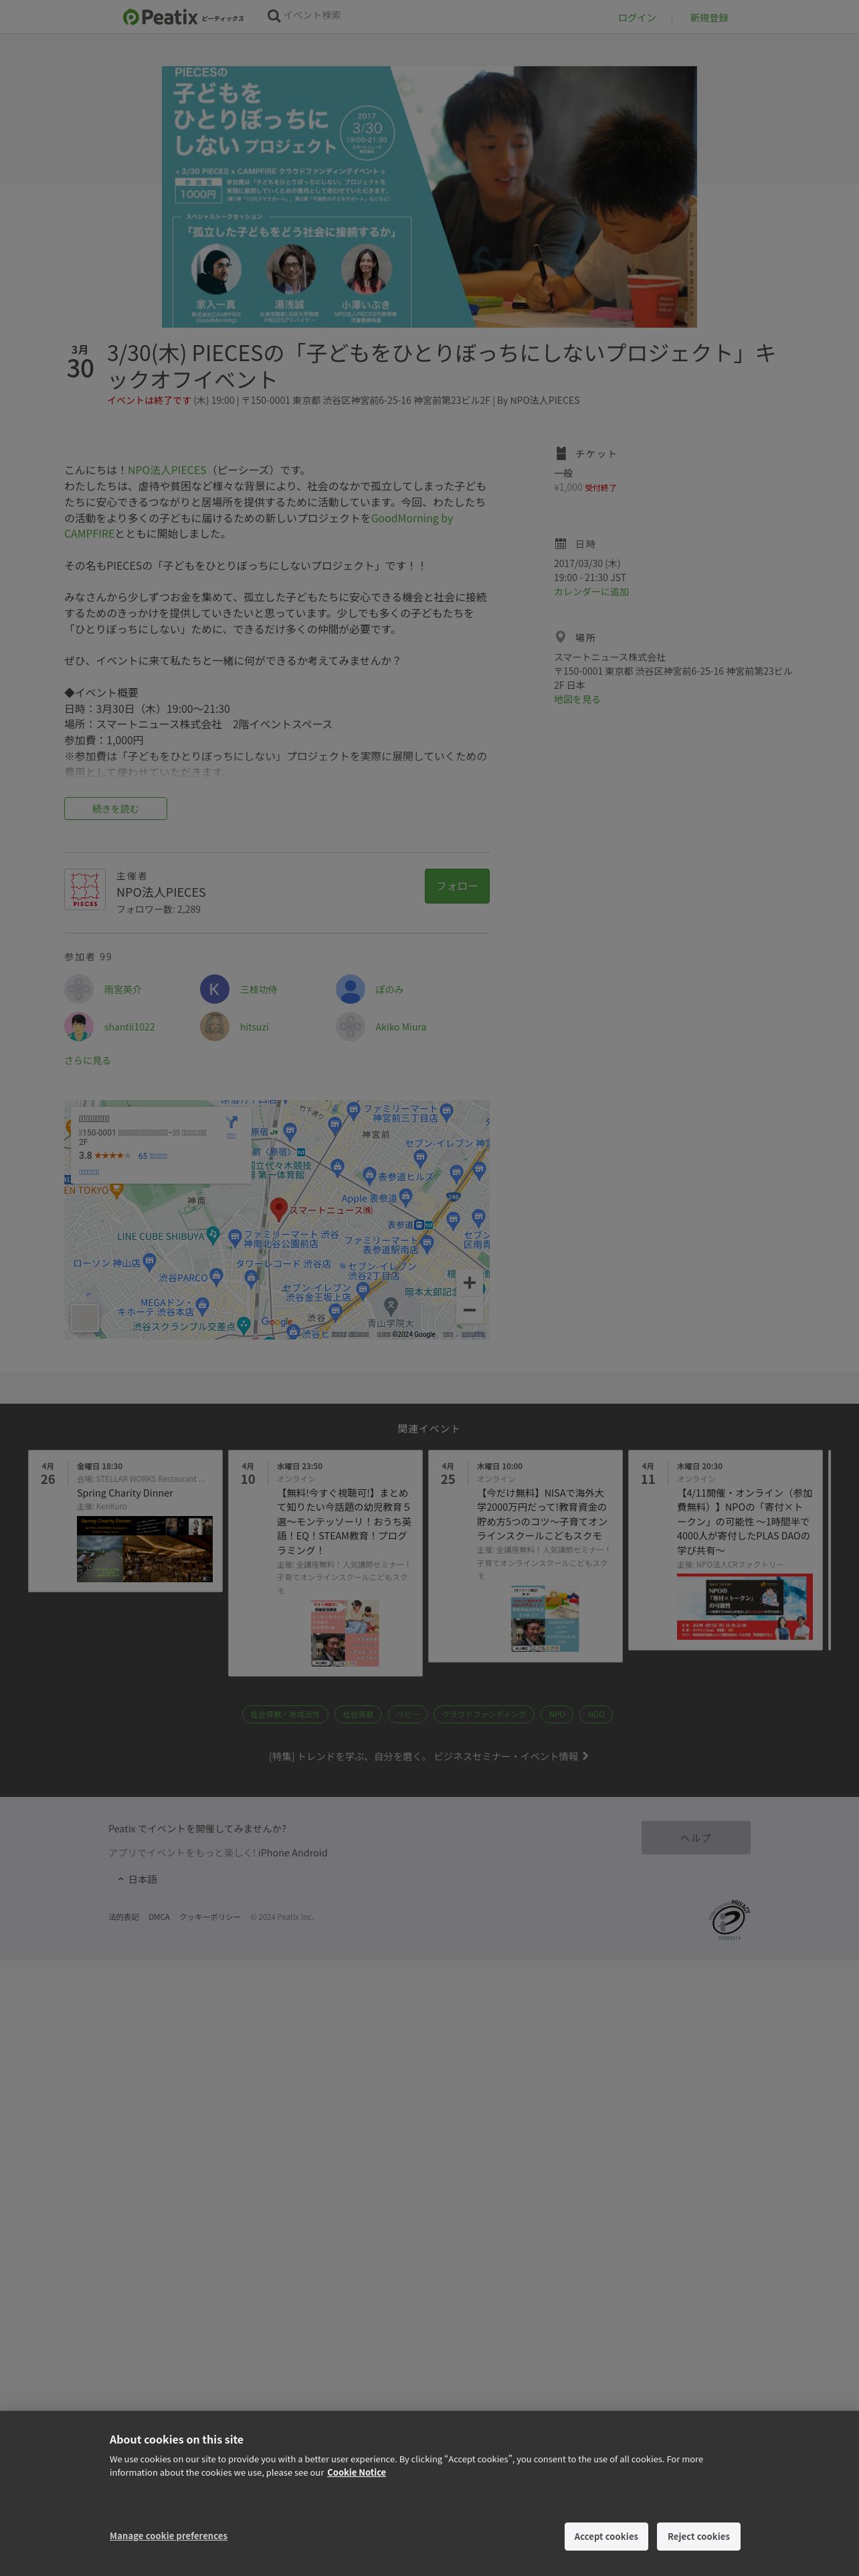This screenshot has height=2576, width=859.
Task: Open organizer name NPO法人PIECES
Action: click(x=161, y=893)
